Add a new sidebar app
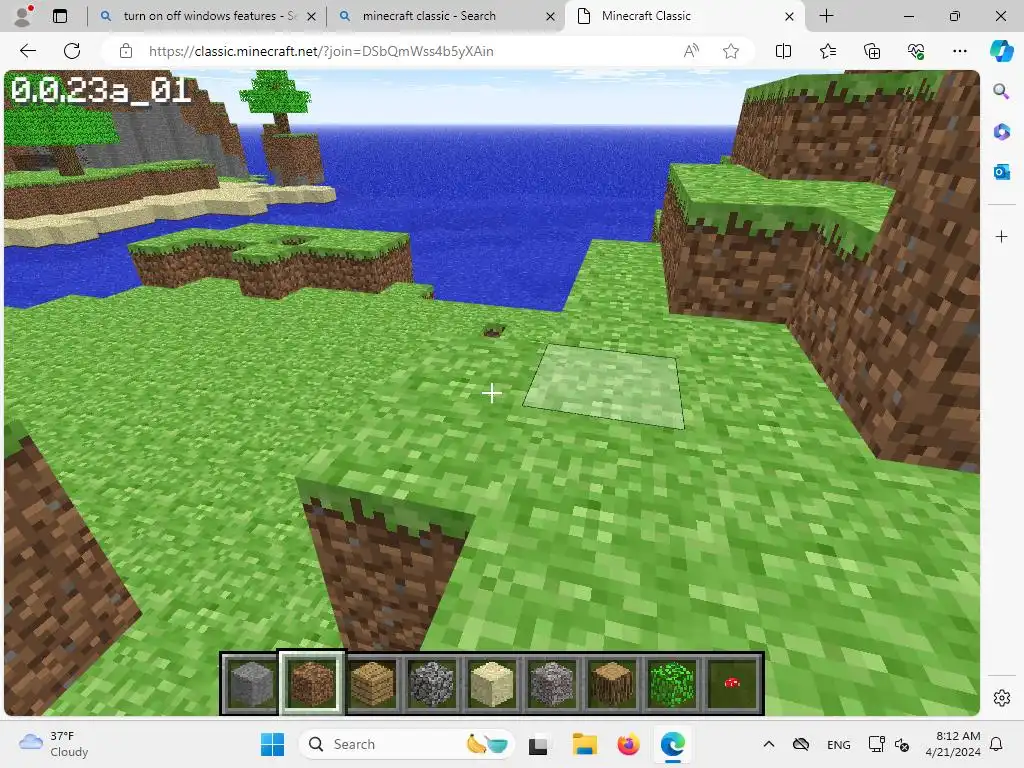 click(1001, 236)
